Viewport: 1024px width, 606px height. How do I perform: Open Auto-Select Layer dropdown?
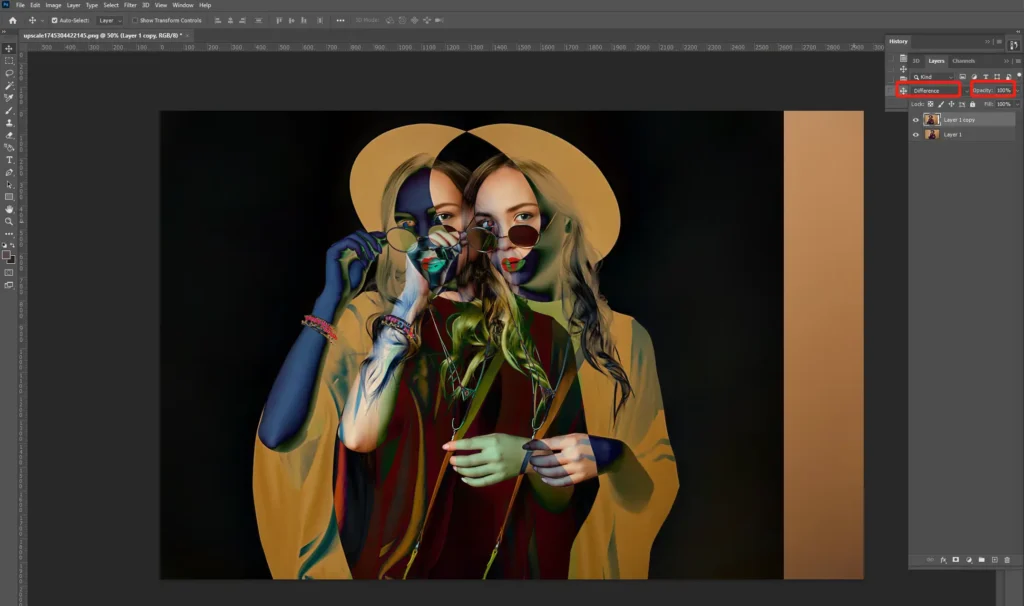(x=110, y=20)
